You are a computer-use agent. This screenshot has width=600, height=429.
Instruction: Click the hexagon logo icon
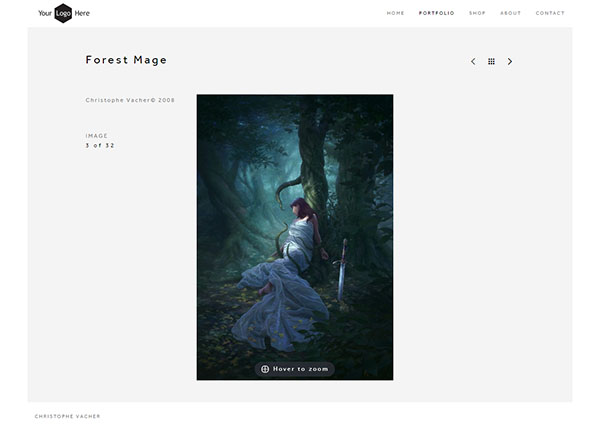[x=63, y=13]
